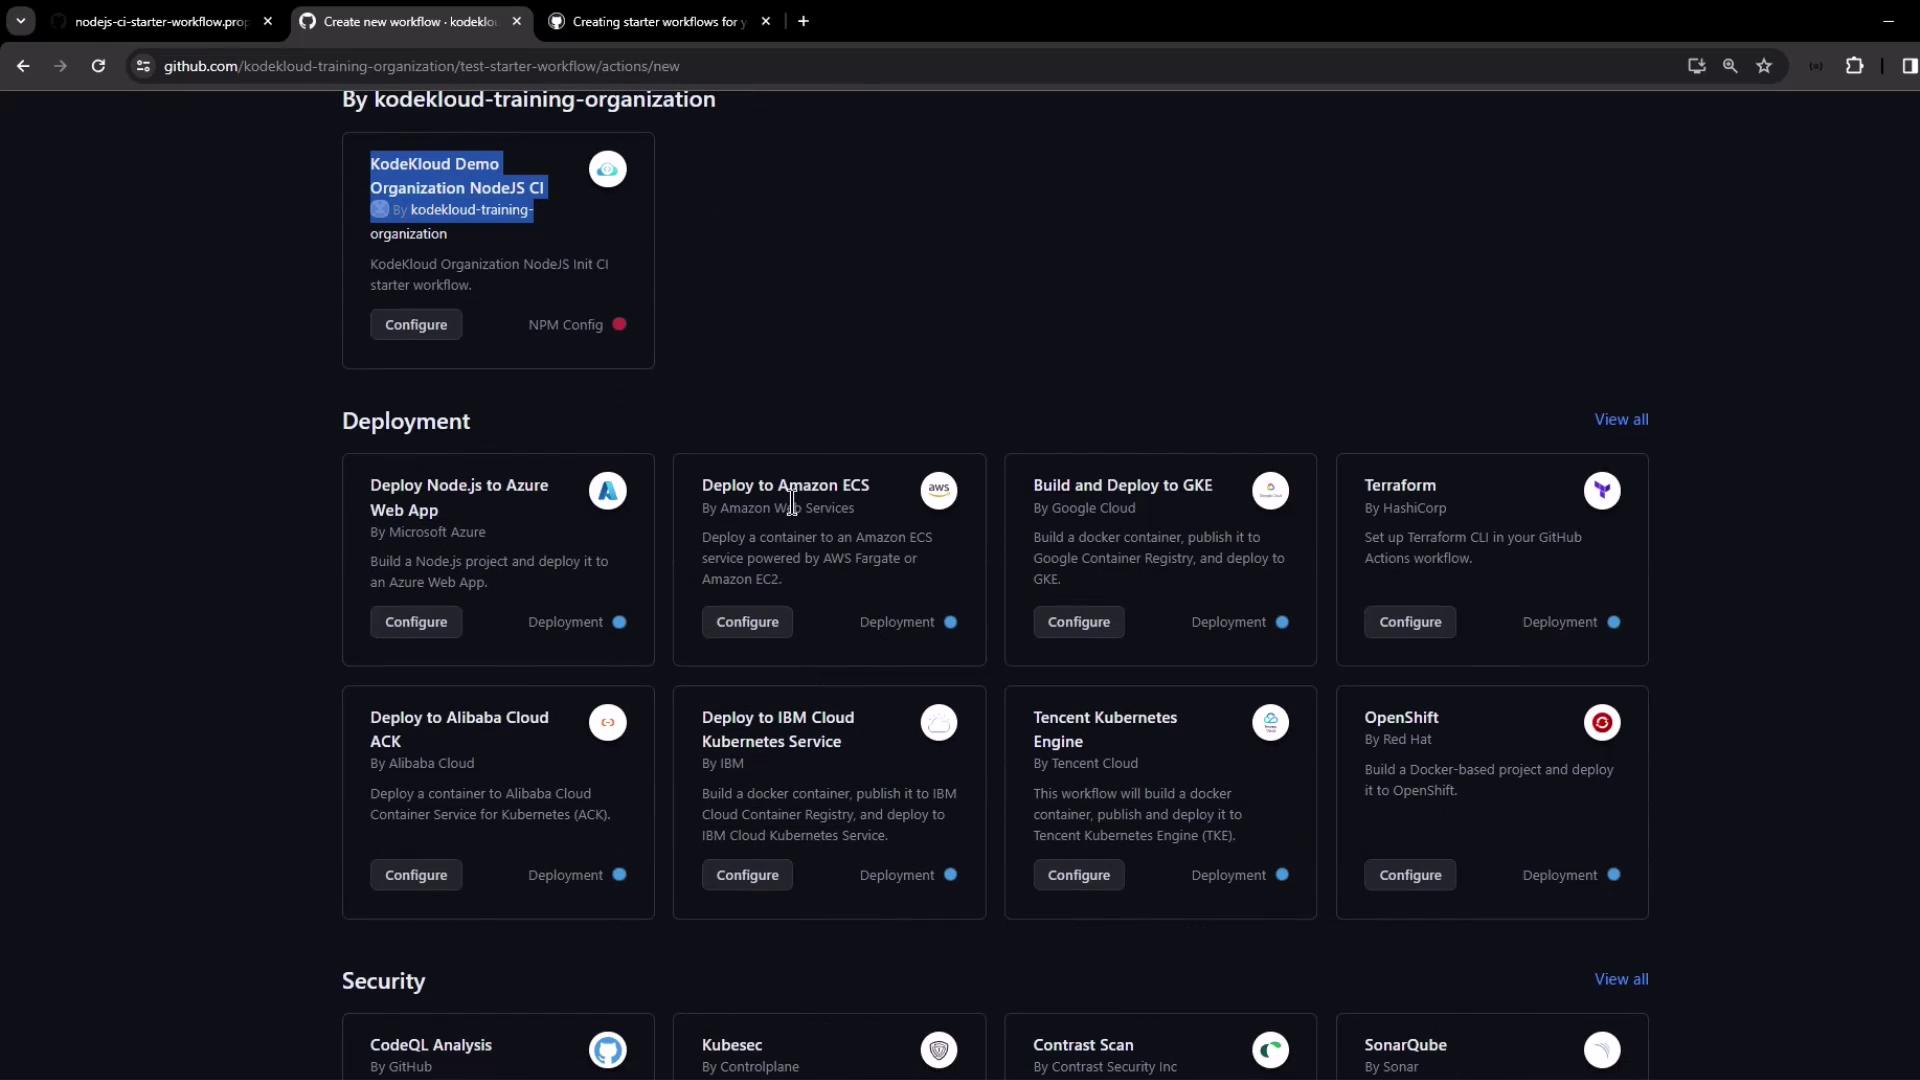Viewport: 1920px width, 1080px height.
Task: Toggle the browser side panel
Action: click(x=1909, y=66)
